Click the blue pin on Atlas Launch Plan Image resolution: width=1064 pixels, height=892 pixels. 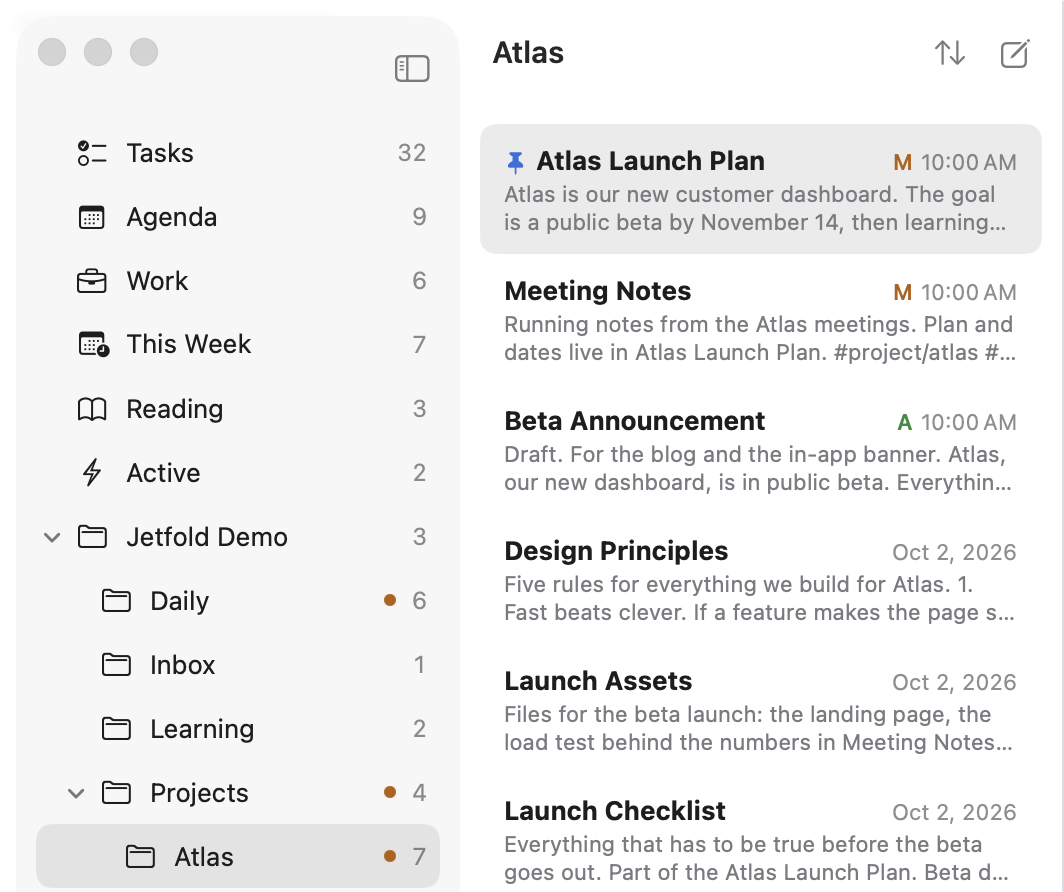pos(516,162)
